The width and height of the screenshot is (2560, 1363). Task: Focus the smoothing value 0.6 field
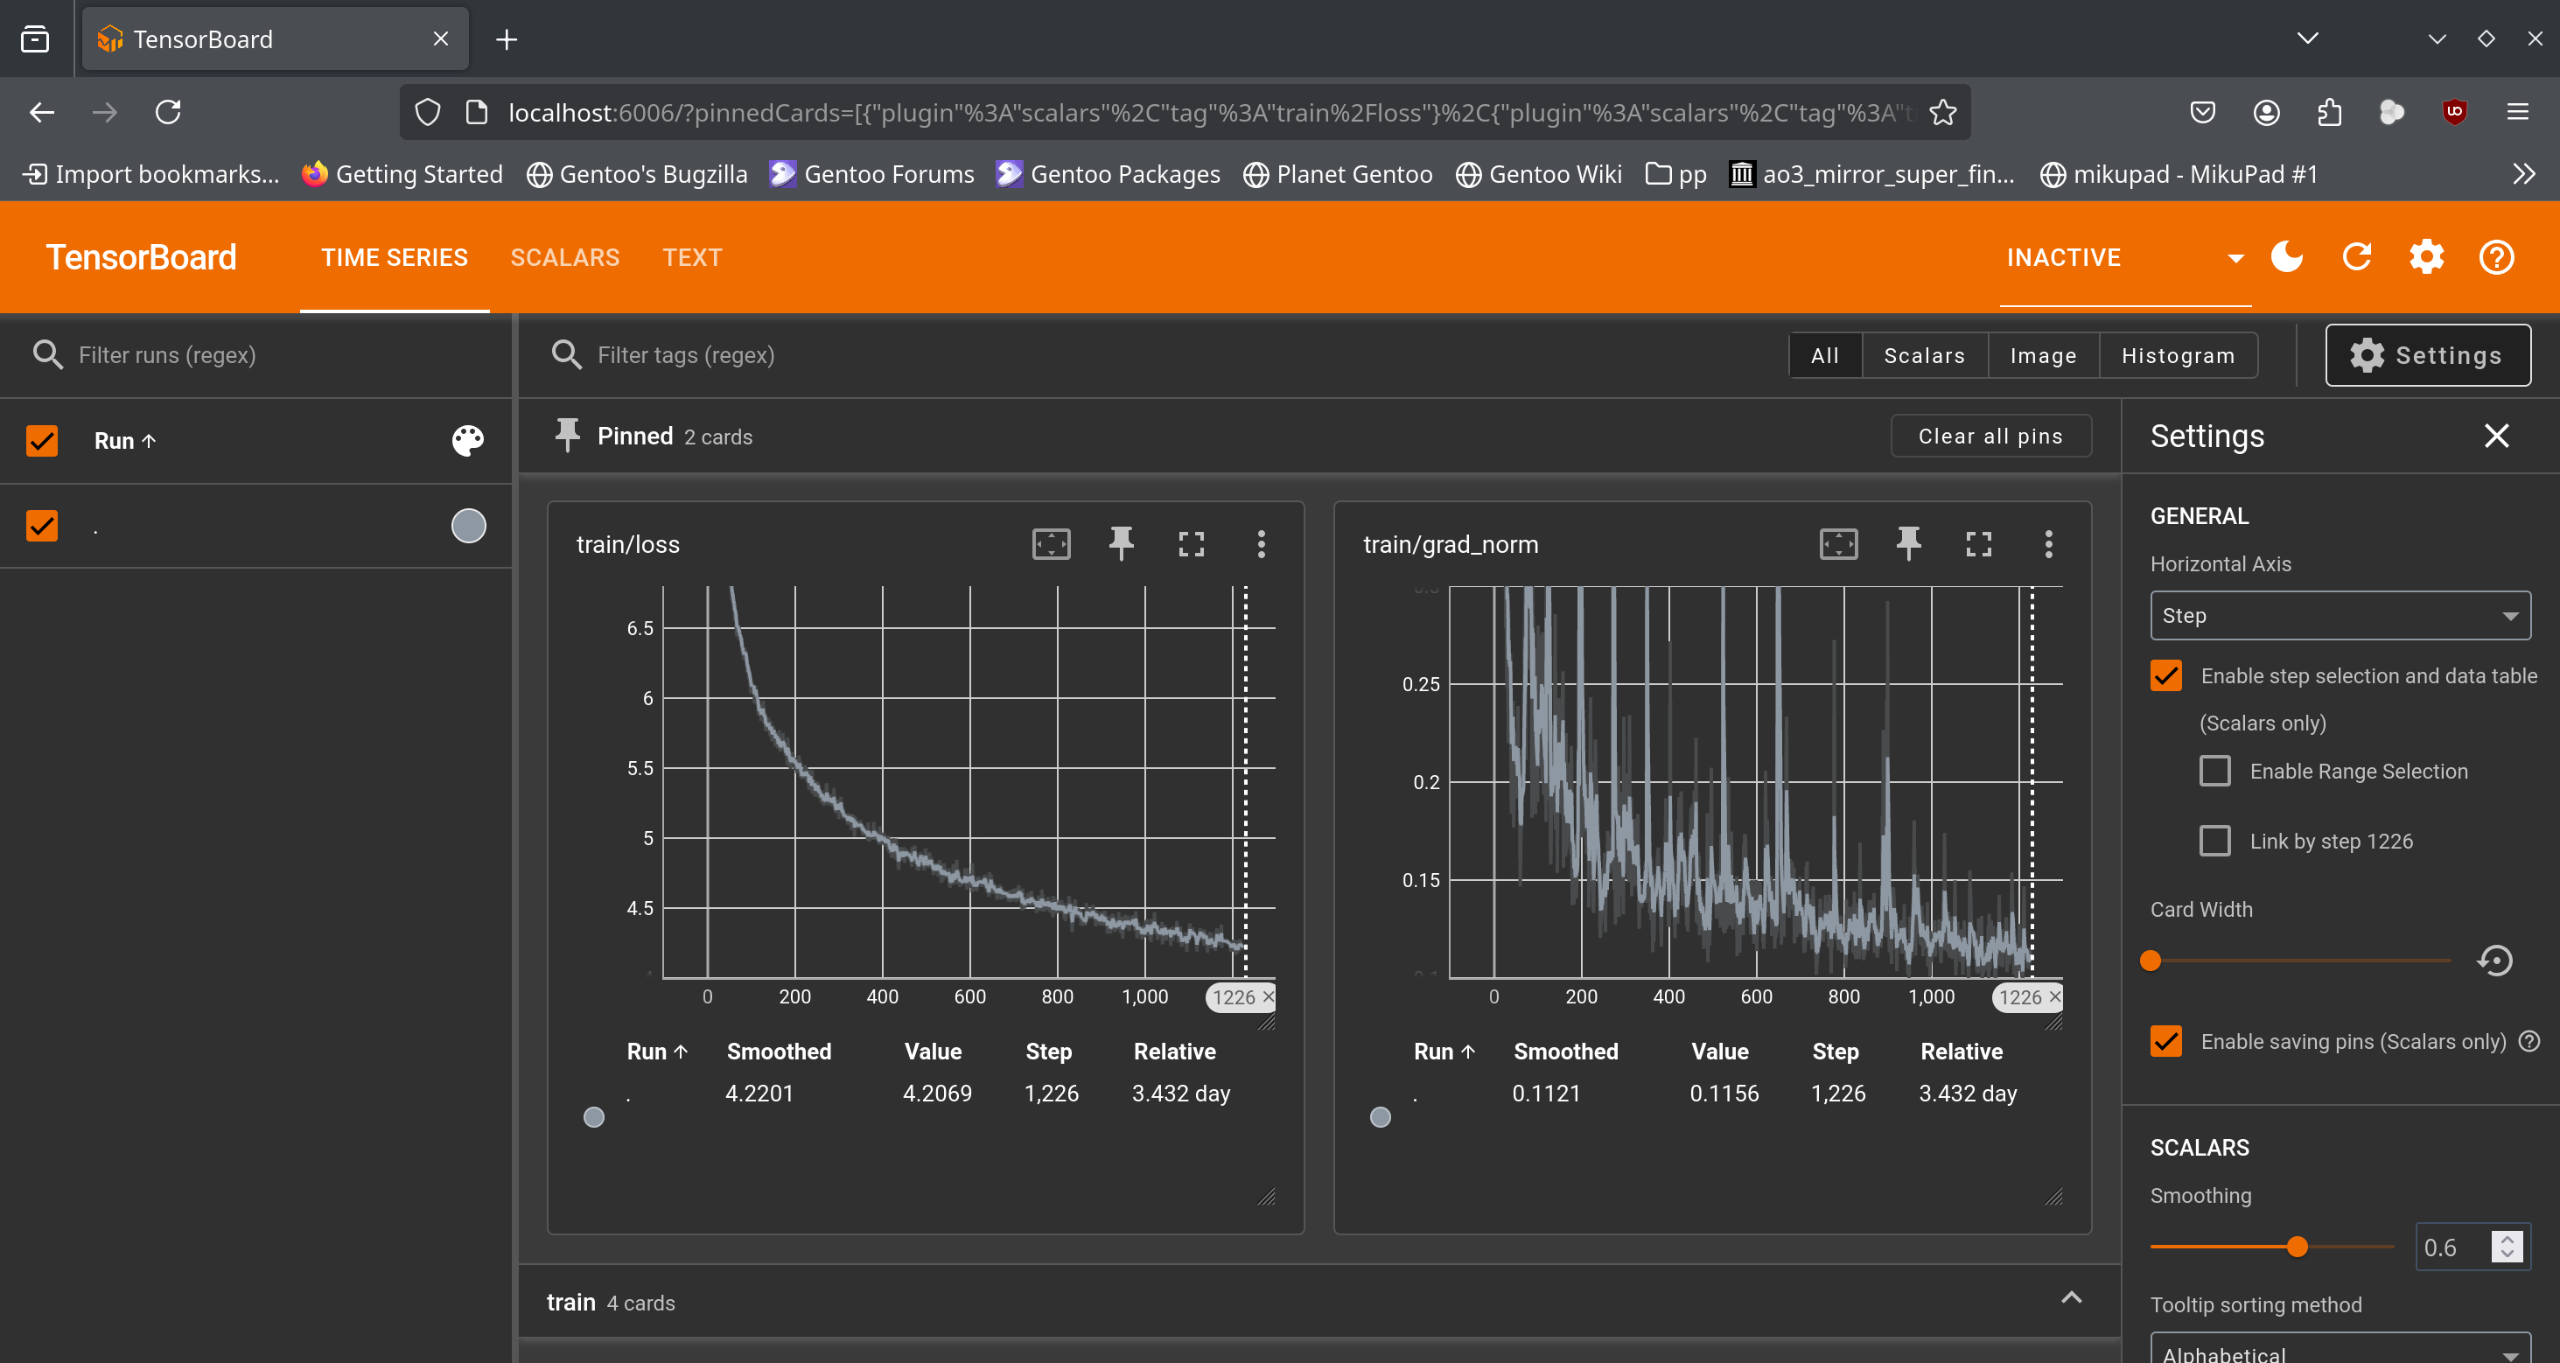pos(2452,1247)
